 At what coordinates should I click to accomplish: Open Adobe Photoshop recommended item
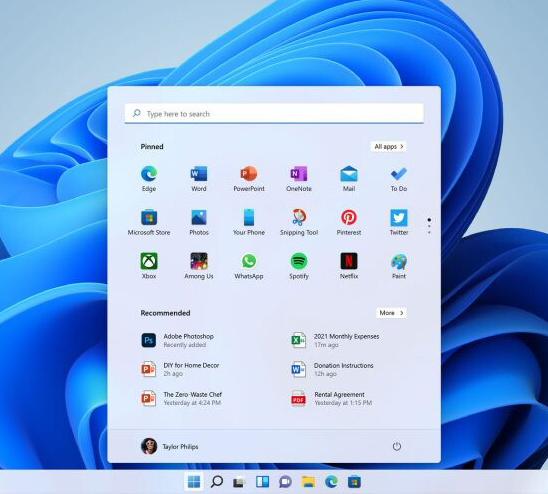click(178, 340)
